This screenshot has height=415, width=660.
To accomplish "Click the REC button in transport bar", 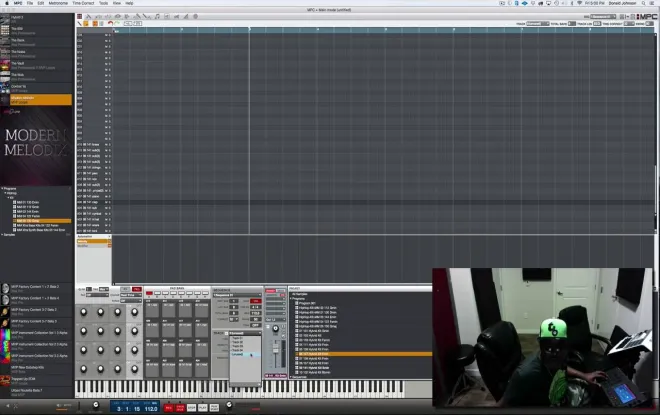I will [168, 407].
